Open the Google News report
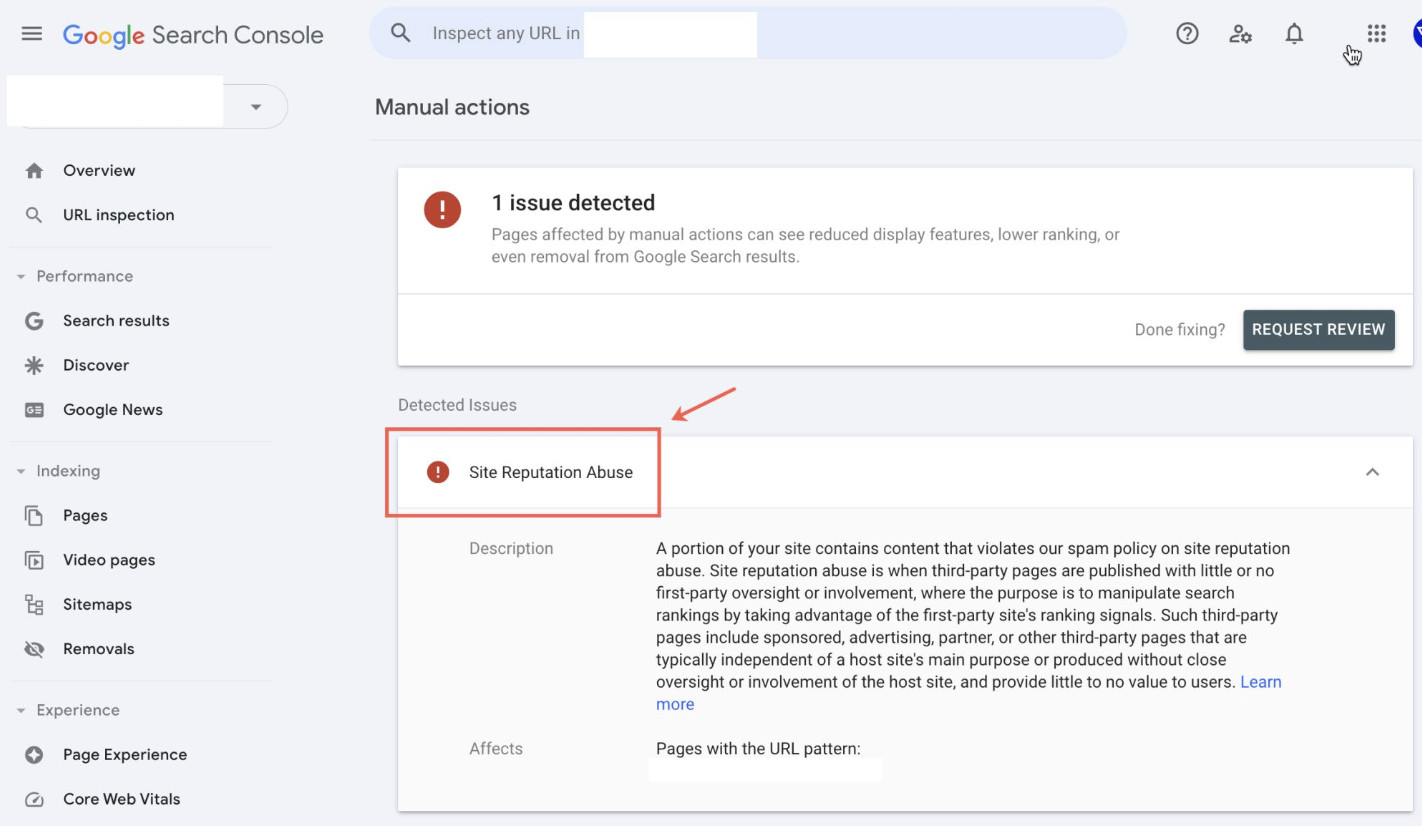Viewport: 1422px width, 826px height. tap(112, 409)
